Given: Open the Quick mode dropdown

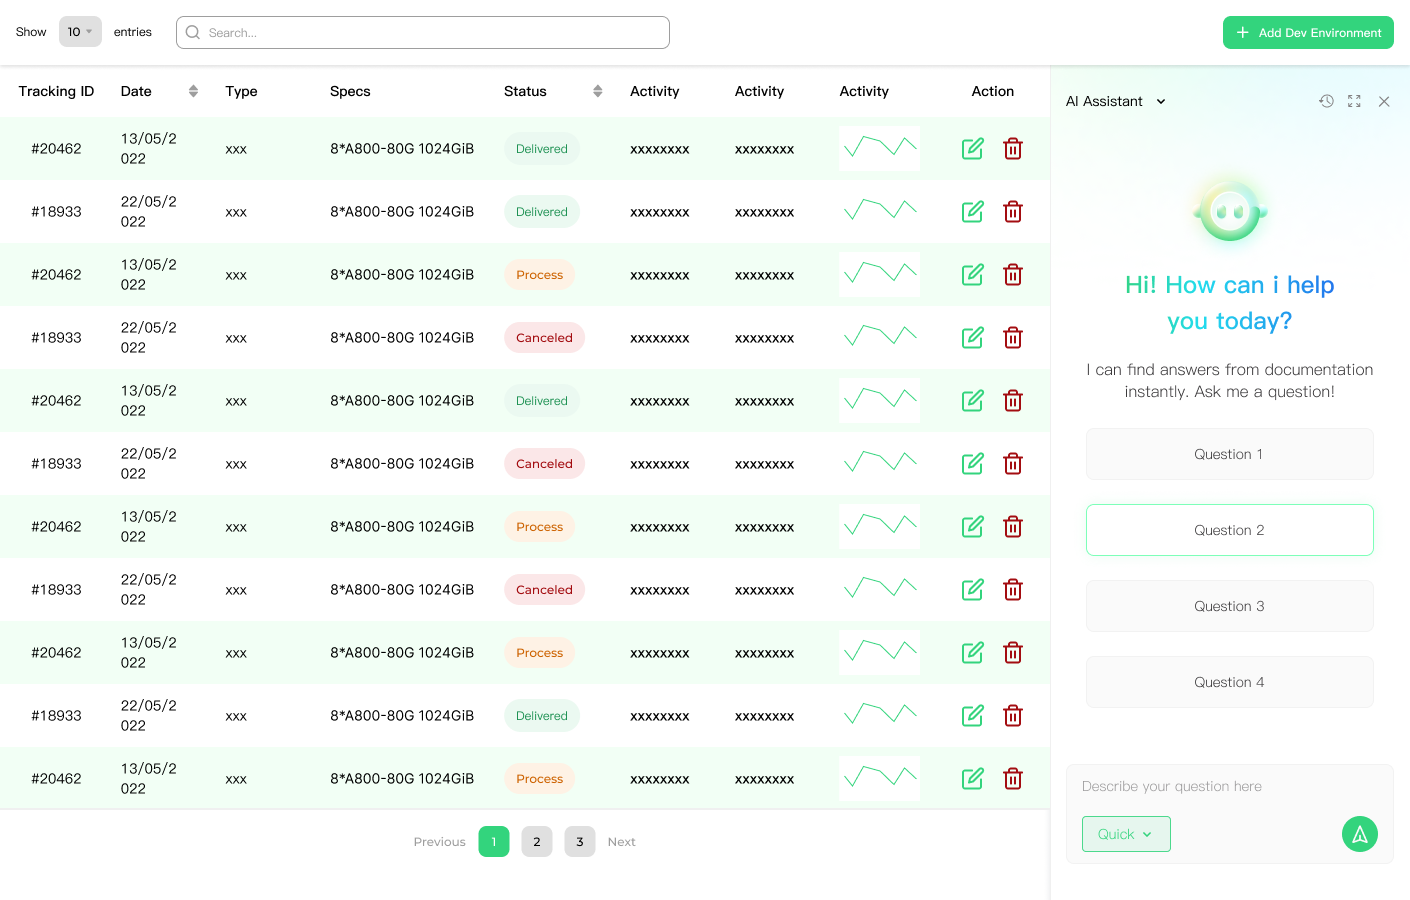Looking at the screenshot, I should 1126,834.
